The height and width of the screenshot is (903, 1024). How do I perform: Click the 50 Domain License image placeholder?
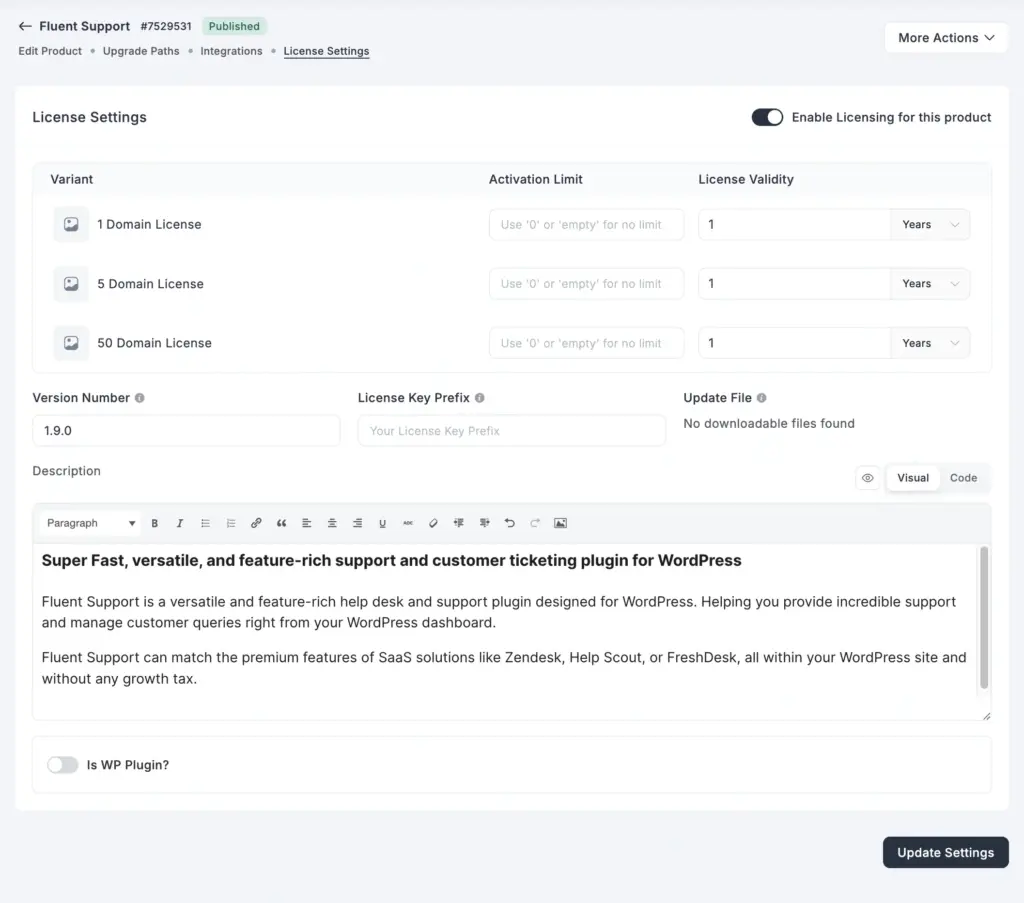71,343
